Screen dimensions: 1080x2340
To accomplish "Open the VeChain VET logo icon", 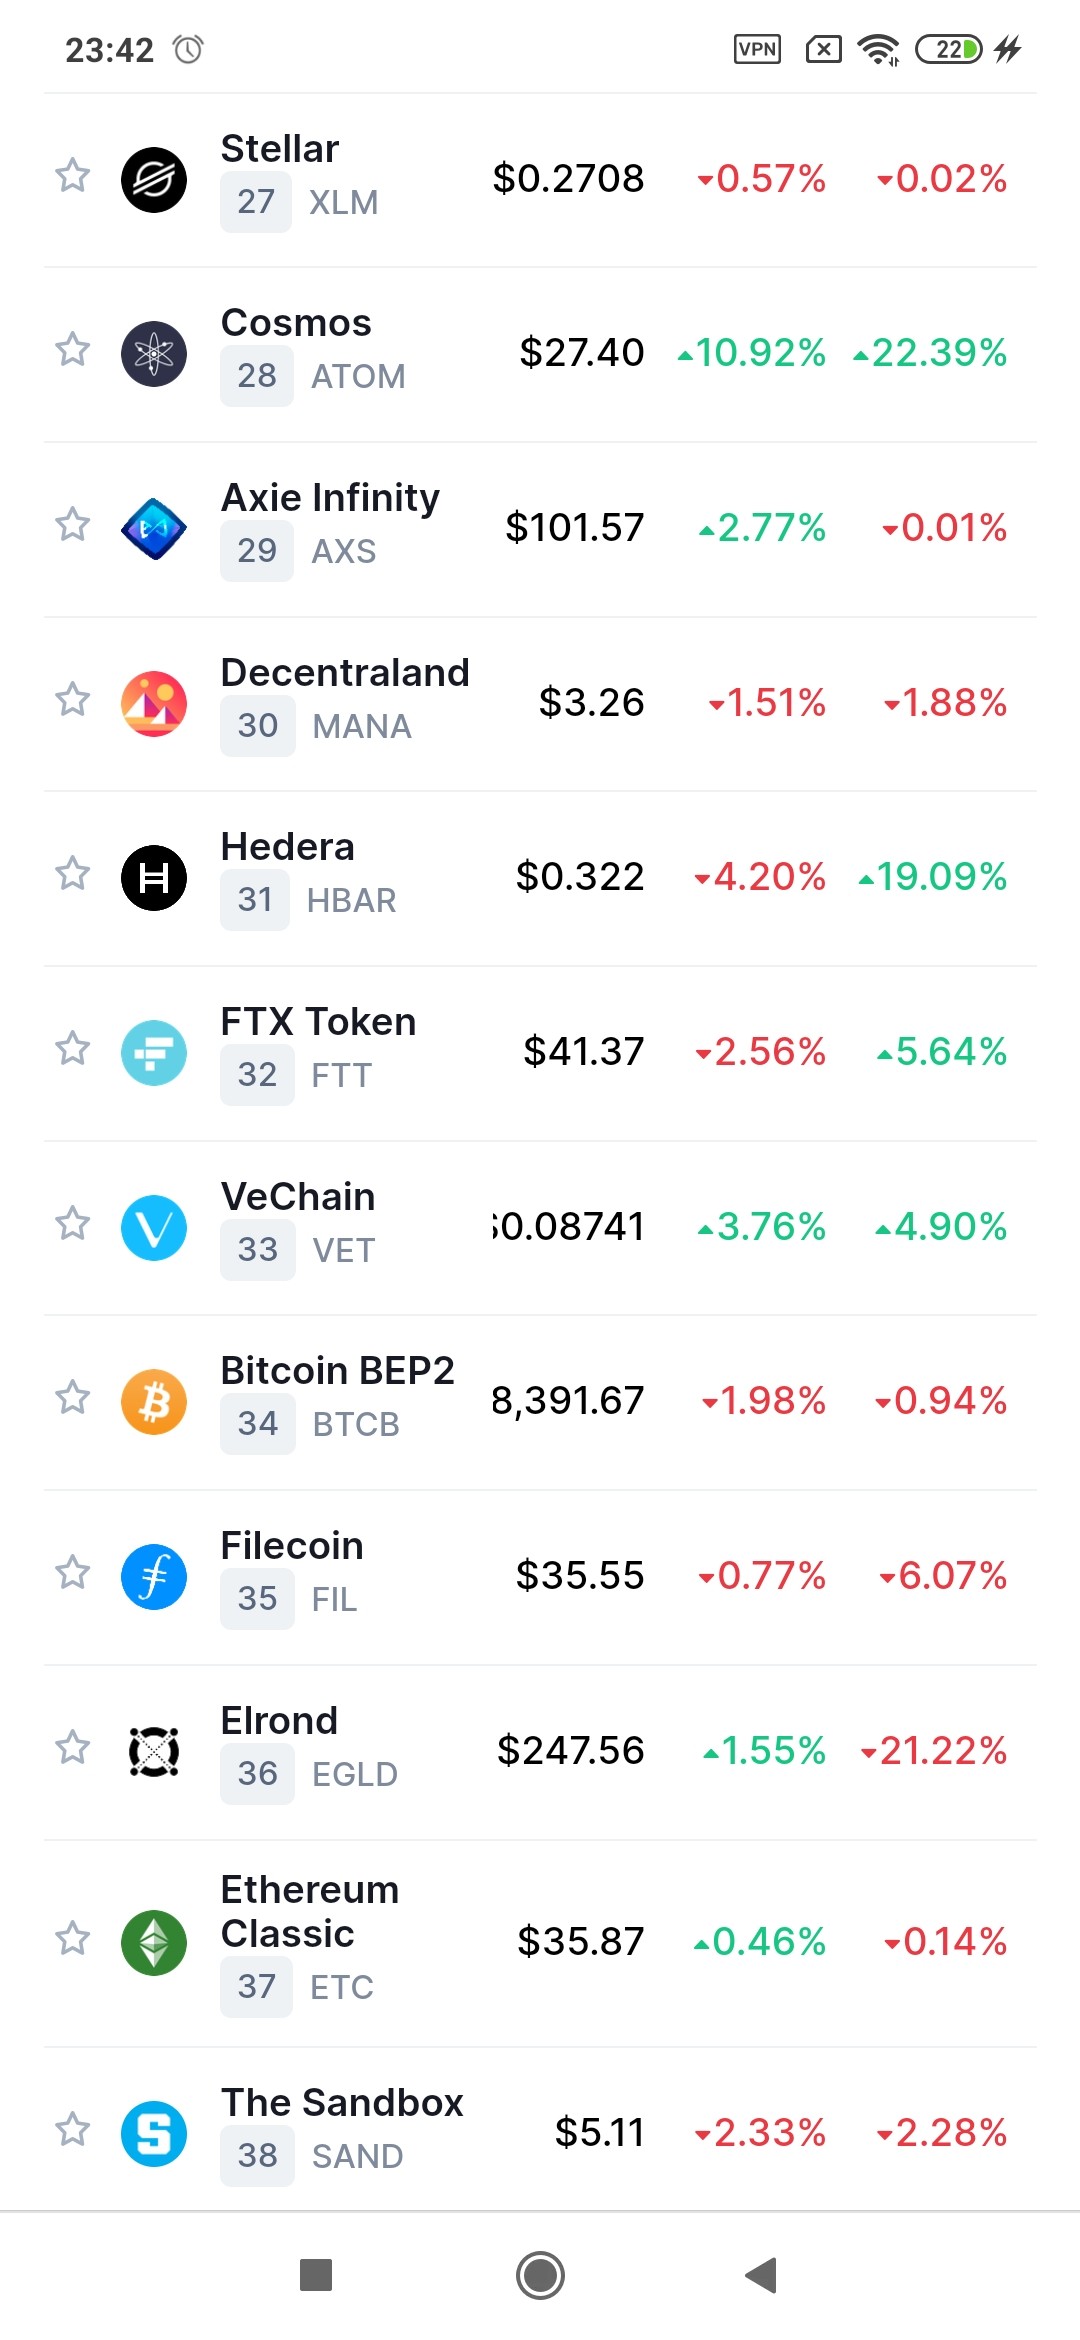I will (x=154, y=1228).
